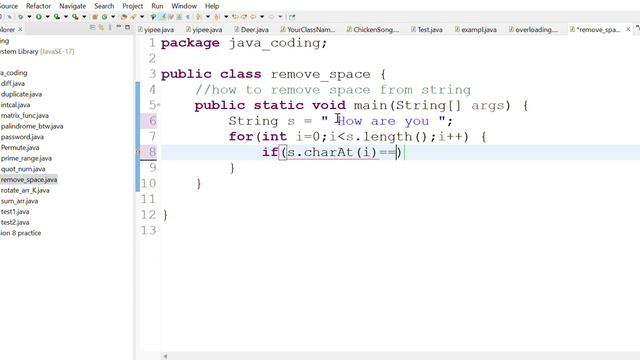Click the Open Task toolbar icon
Viewport: 640px width, 360px height.
click(x=133, y=17)
